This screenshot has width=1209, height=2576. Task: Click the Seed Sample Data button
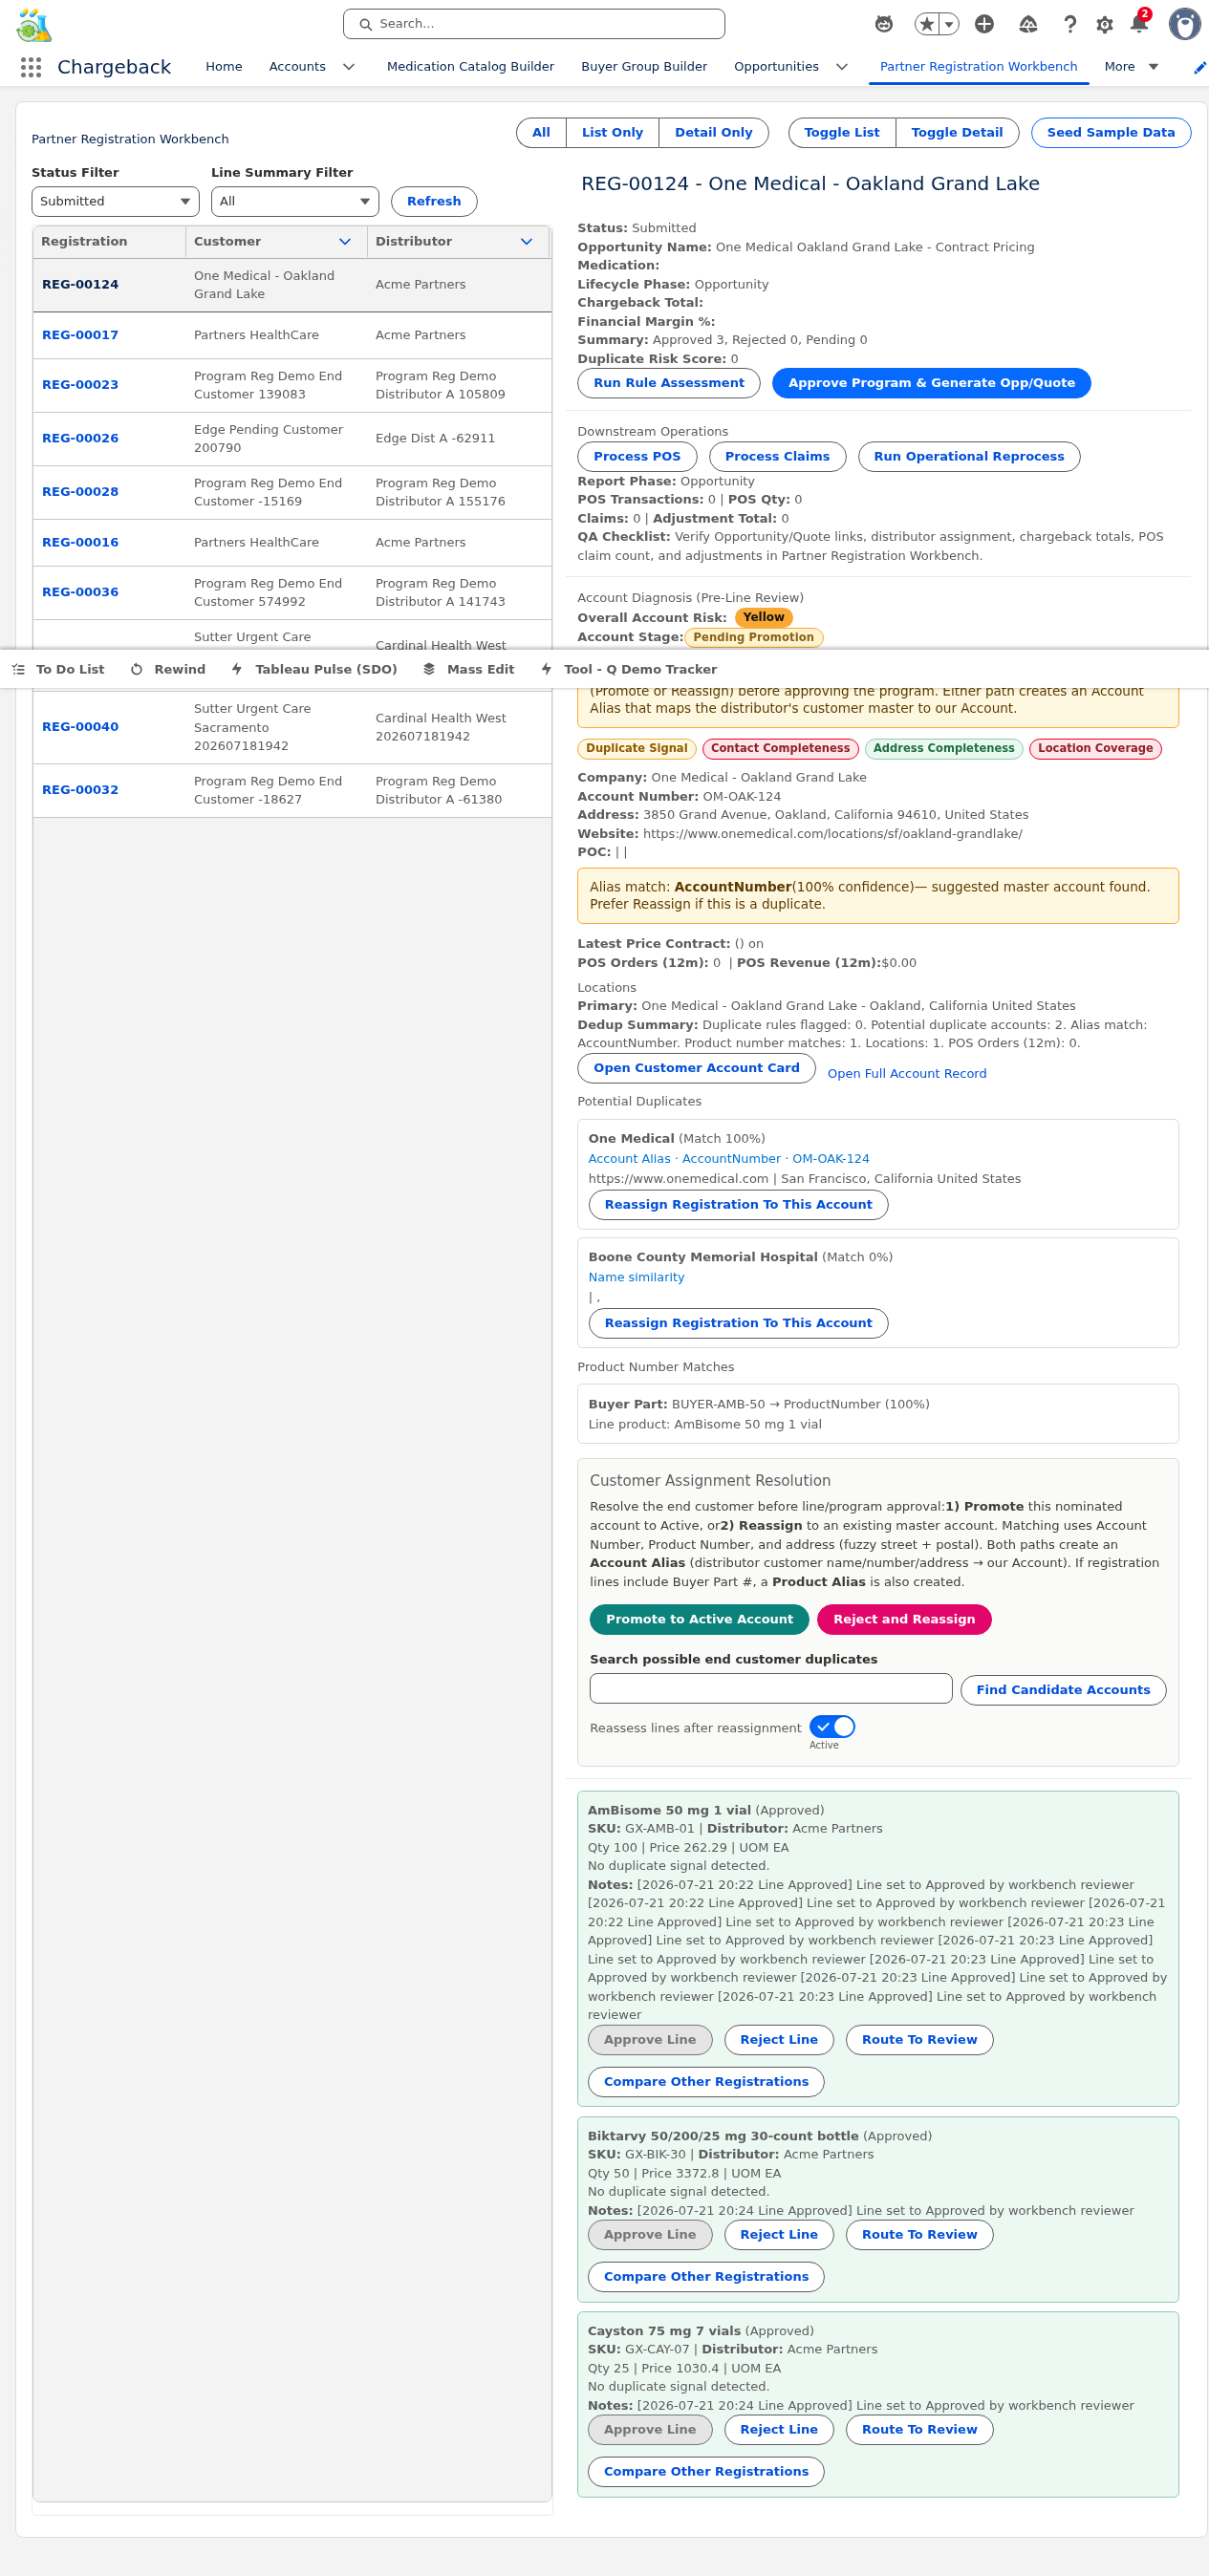(x=1110, y=133)
